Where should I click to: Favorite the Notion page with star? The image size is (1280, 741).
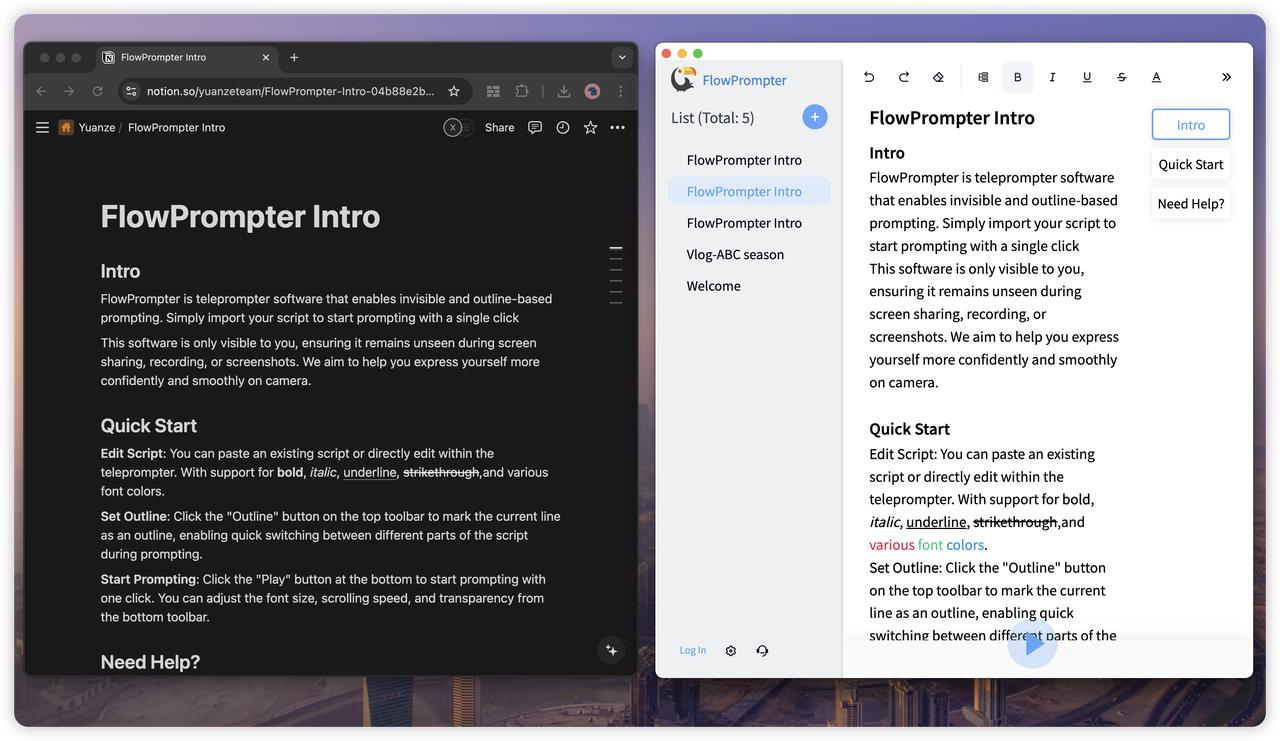(591, 127)
